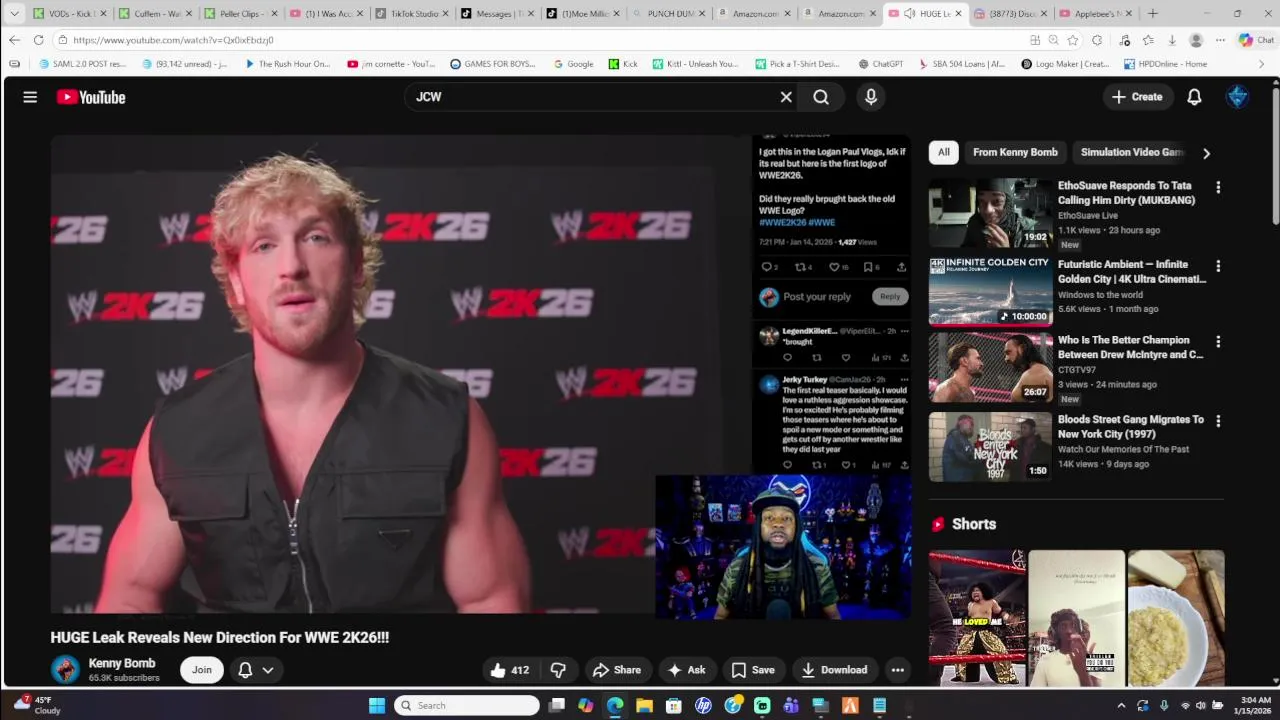Switch to the PUNCH DUM tab

[670, 13]
